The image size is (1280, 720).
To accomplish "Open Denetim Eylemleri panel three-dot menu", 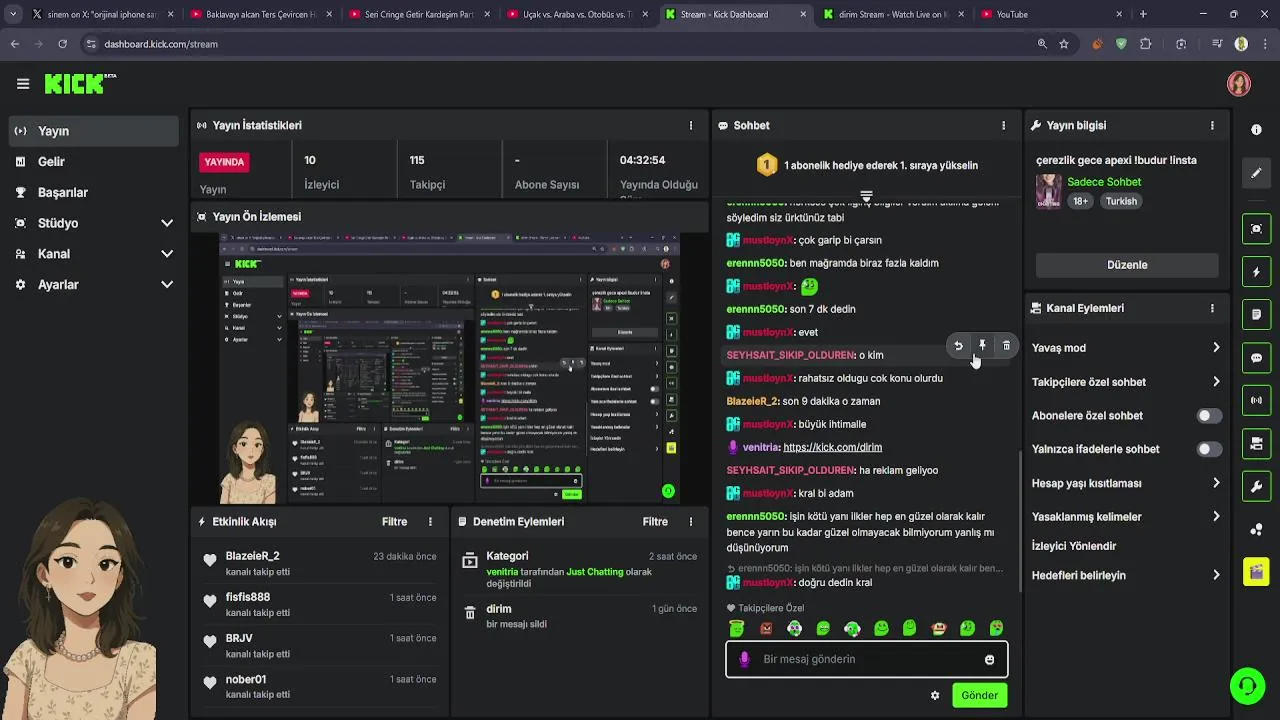I will [x=690, y=521].
